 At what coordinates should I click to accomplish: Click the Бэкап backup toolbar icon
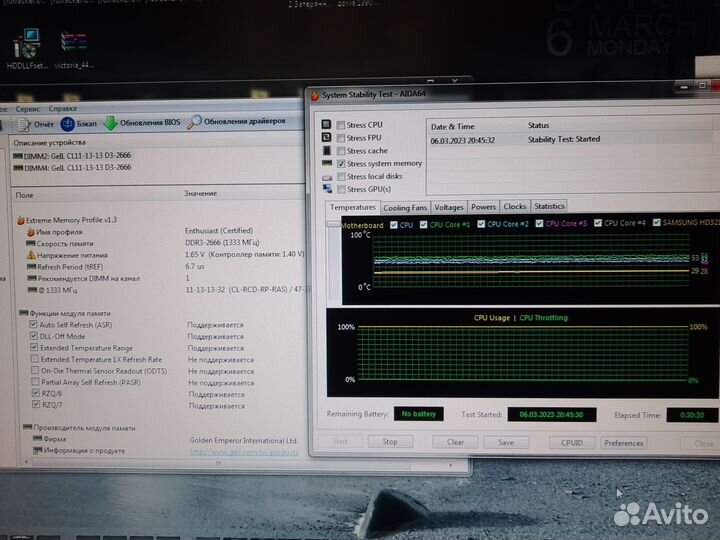click(67, 124)
